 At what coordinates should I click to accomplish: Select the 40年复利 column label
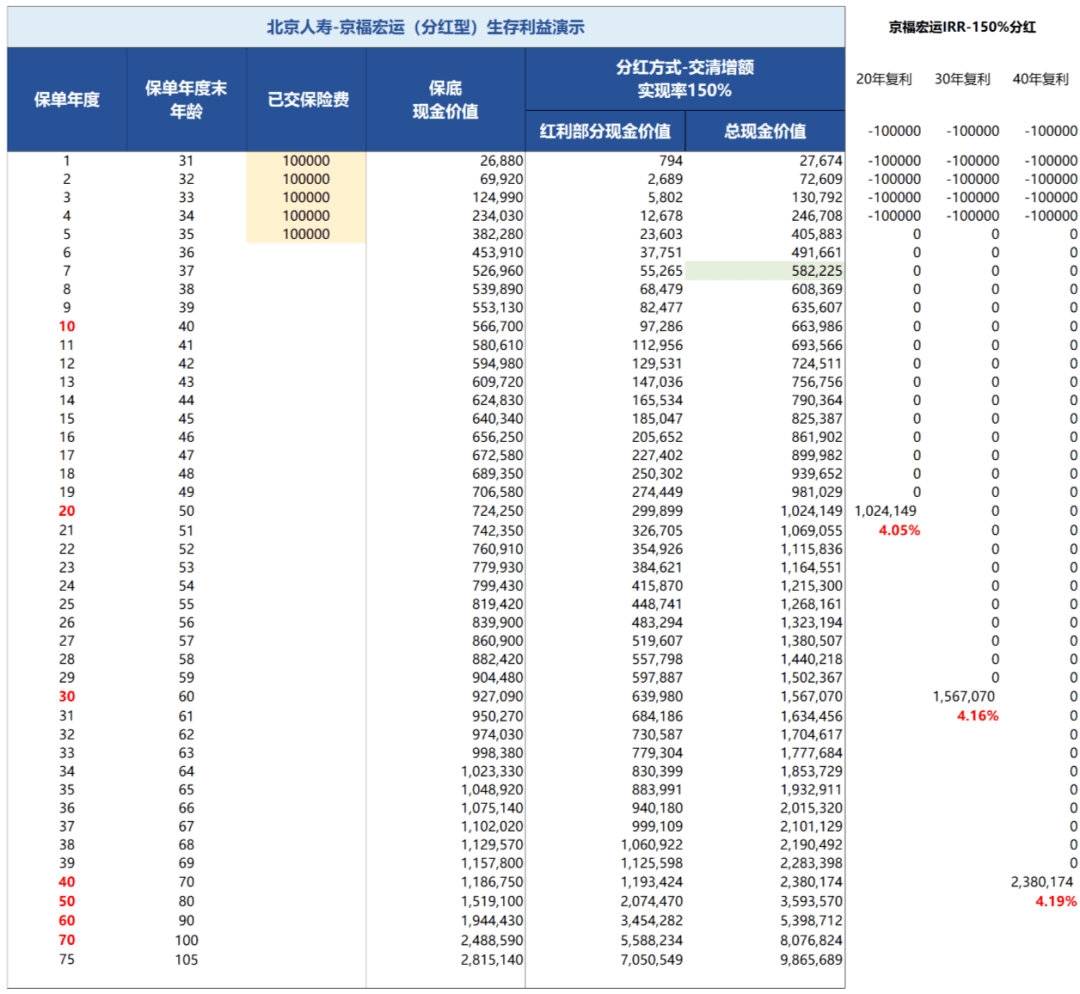pyautogui.click(x=1040, y=79)
